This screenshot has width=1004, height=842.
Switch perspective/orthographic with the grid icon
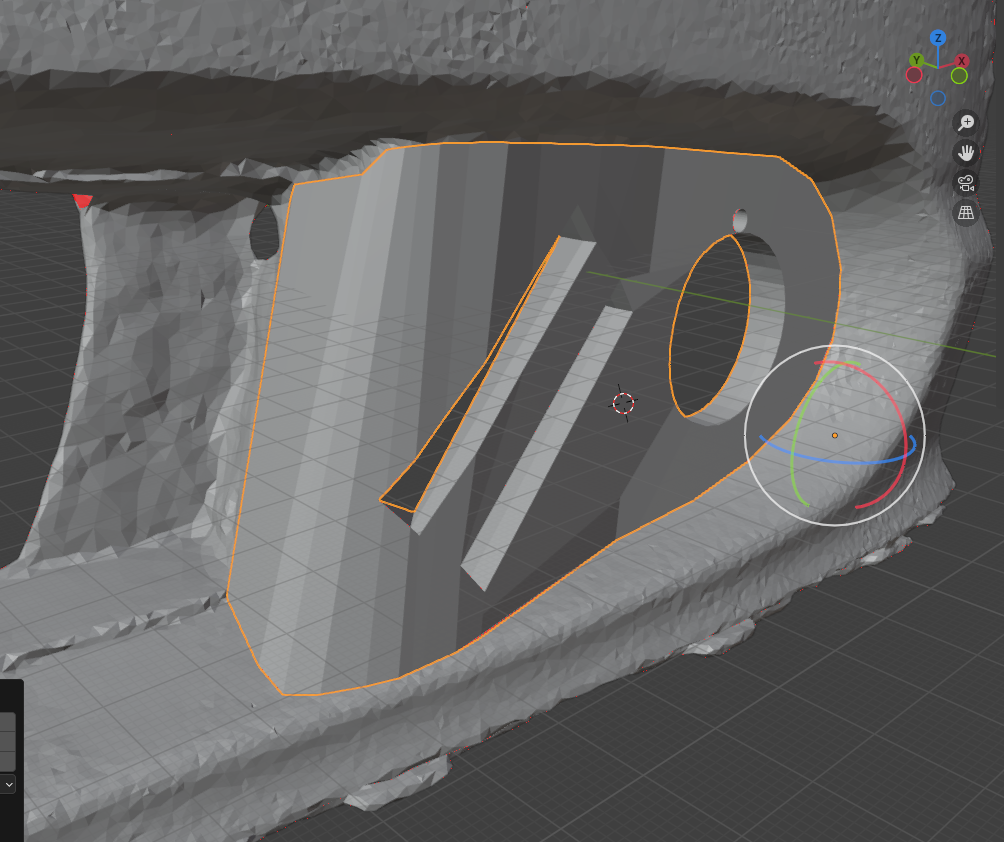coord(966,213)
